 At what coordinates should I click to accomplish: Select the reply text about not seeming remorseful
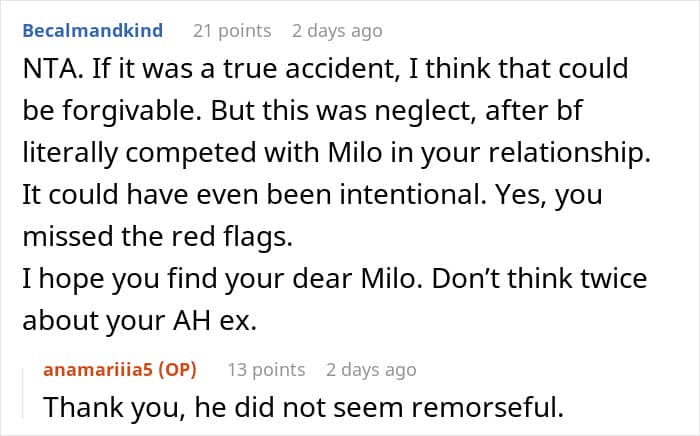pyautogui.click(x=304, y=407)
